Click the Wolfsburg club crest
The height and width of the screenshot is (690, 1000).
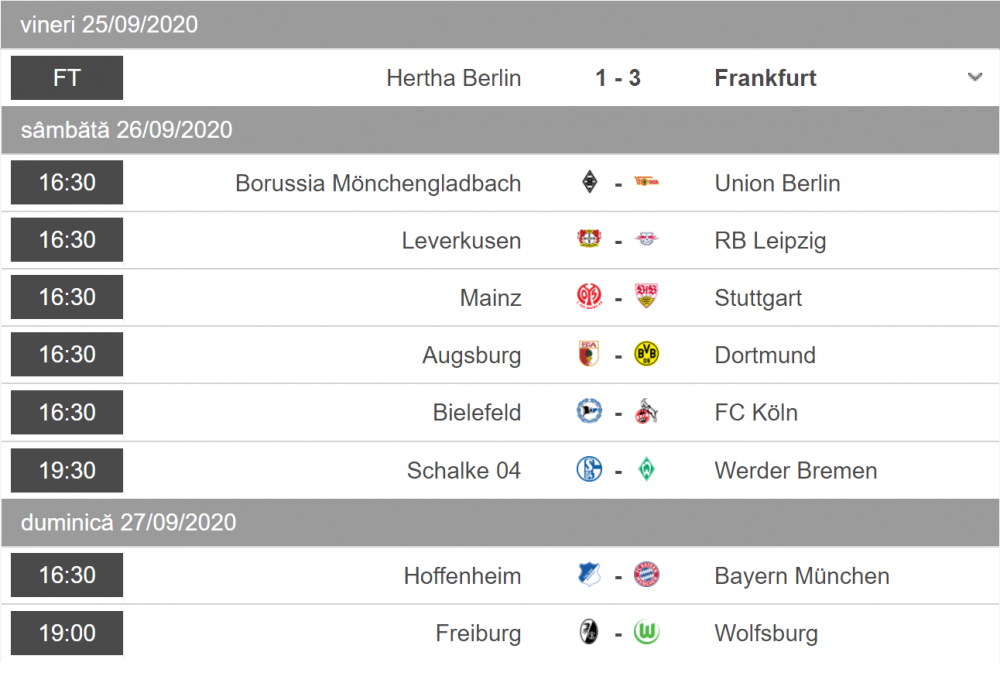[x=647, y=633]
